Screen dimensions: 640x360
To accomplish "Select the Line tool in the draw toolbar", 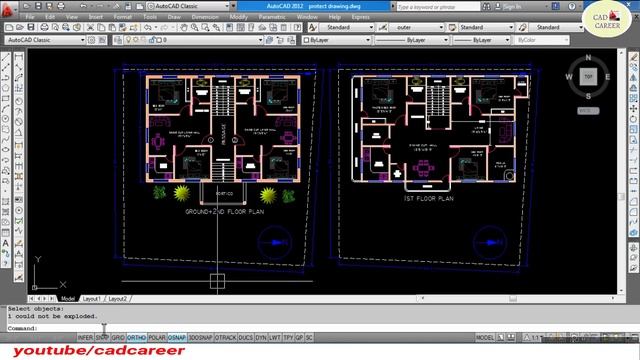I will pyautogui.click(x=6, y=57).
